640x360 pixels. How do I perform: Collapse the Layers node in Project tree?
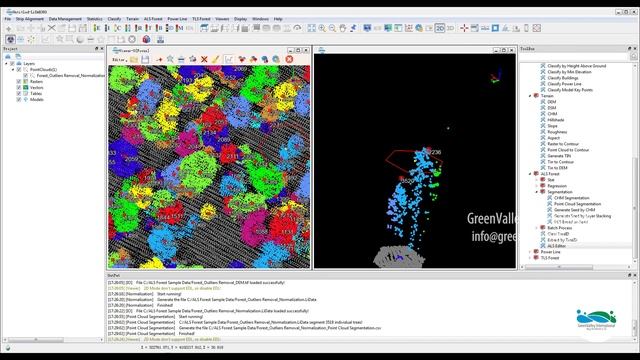[x=6, y=64]
